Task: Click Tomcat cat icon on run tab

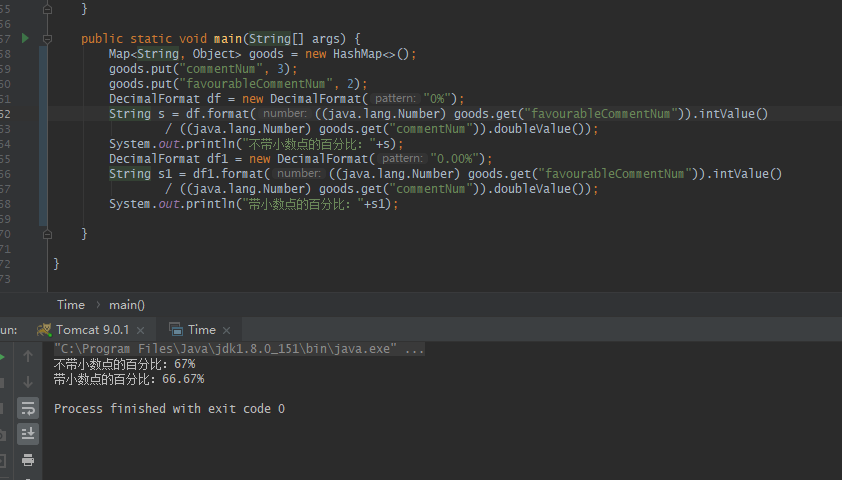Action: (44, 330)
